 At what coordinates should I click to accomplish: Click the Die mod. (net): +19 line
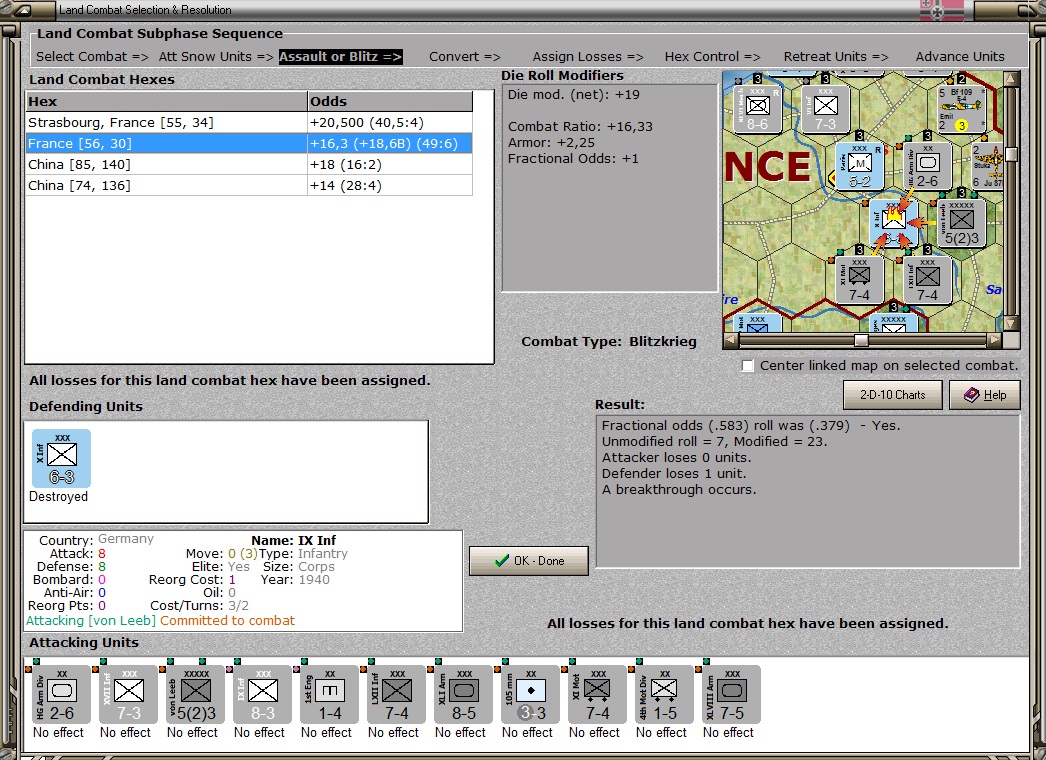(x=574, y=95)
